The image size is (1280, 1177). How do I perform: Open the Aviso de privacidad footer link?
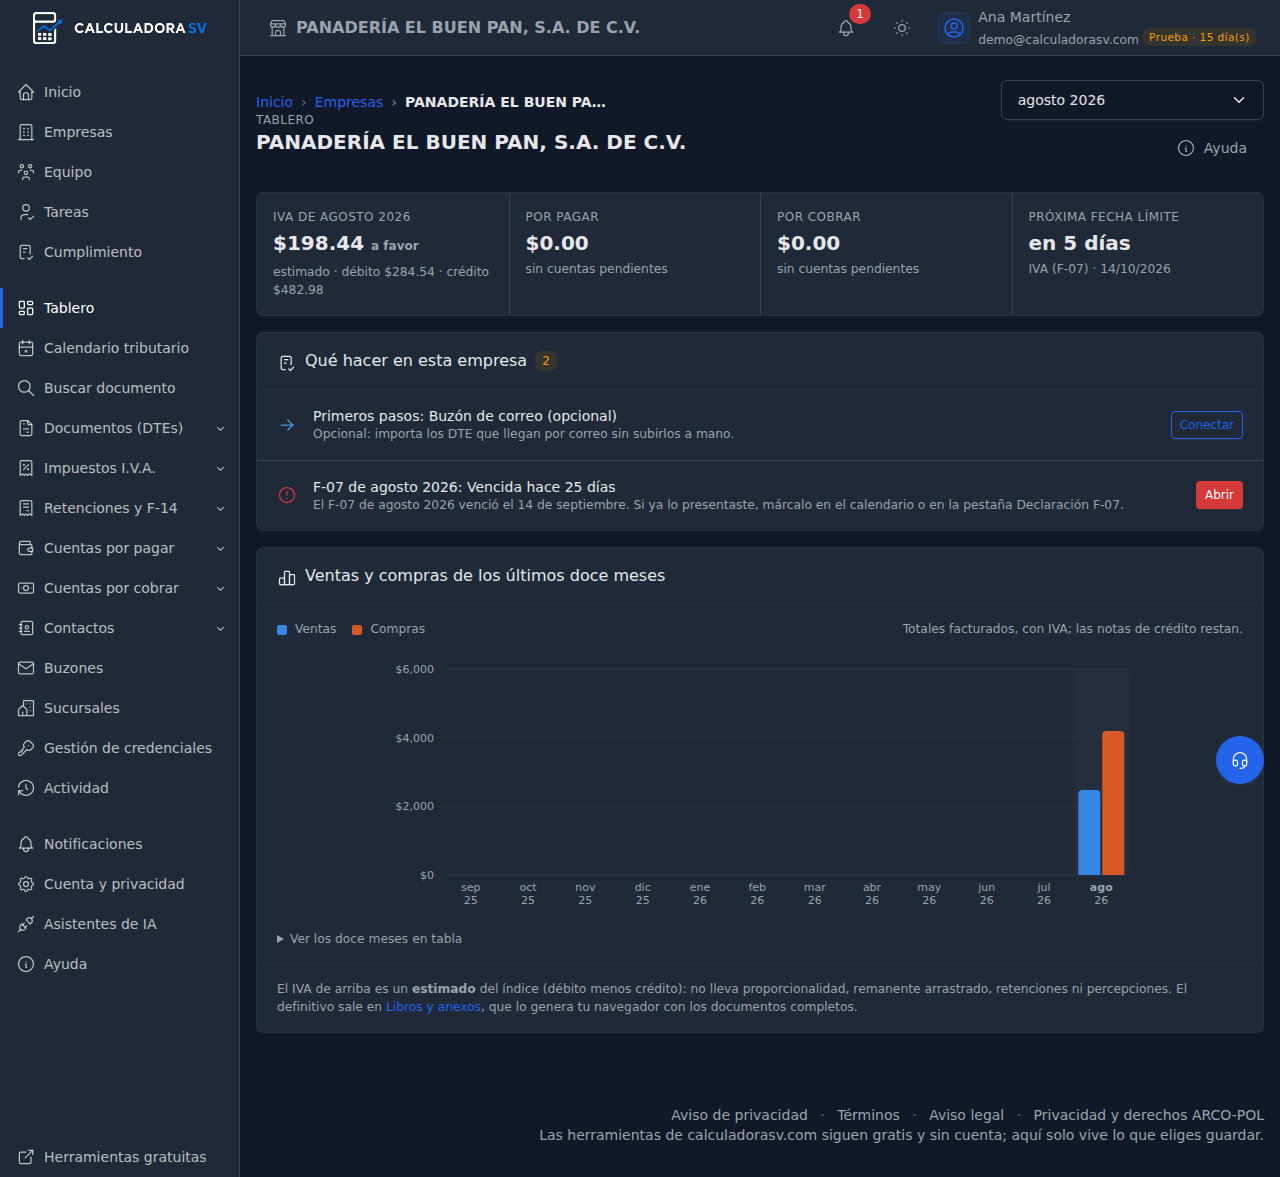coord(739,1115)
